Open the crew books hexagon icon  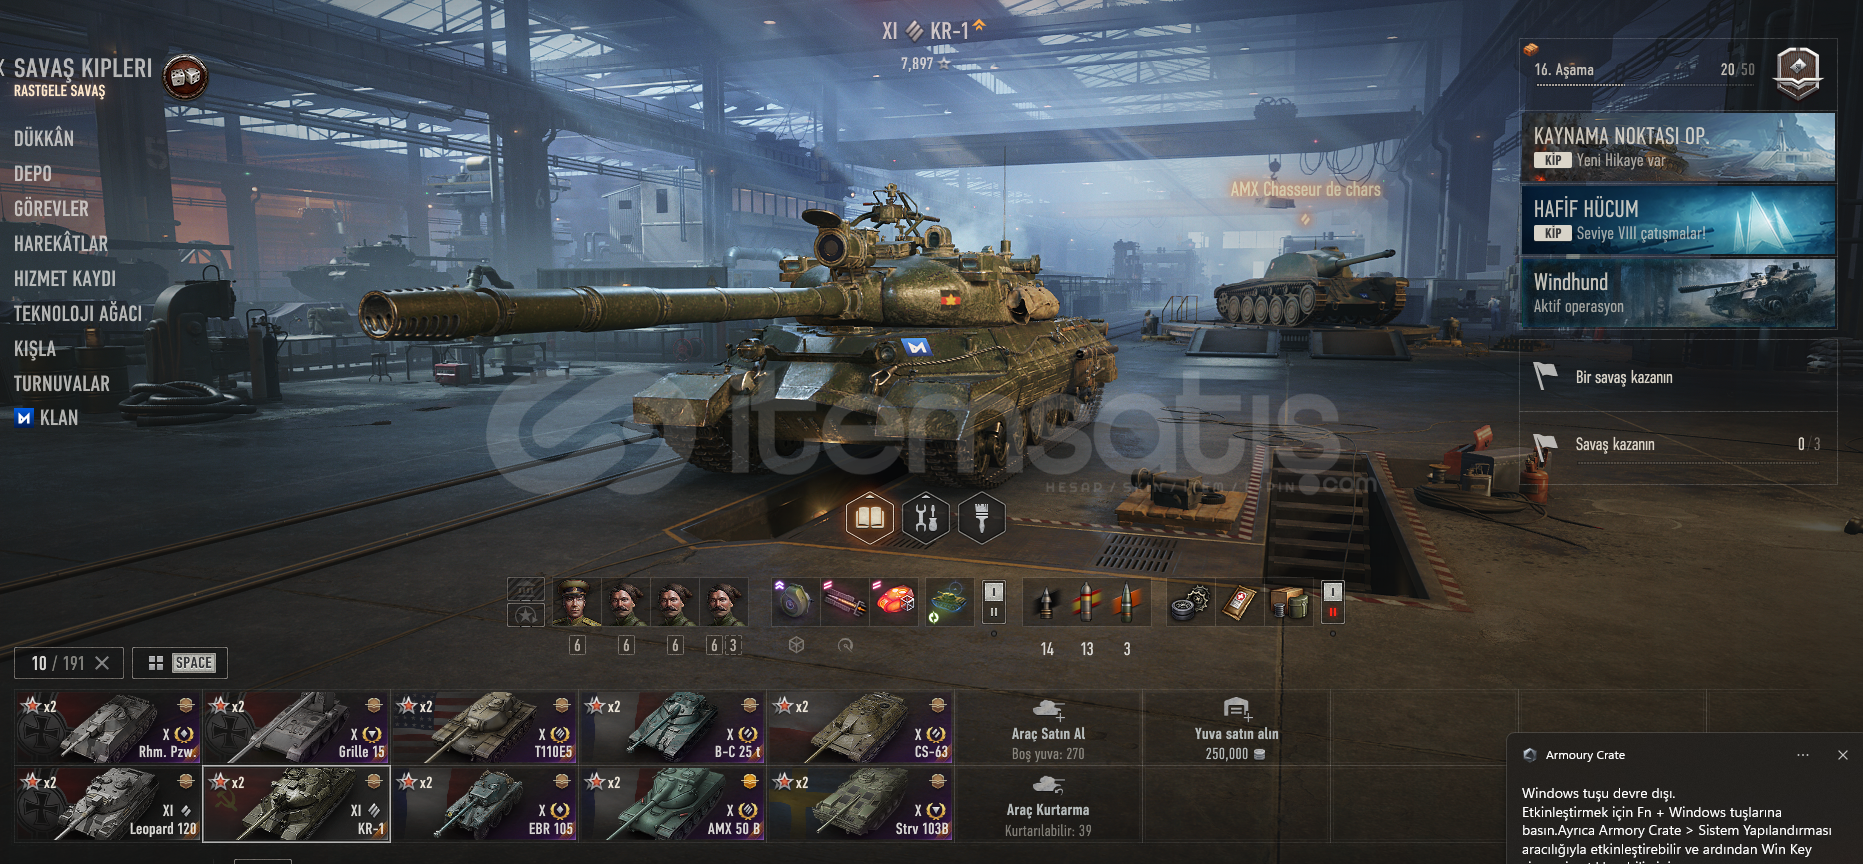click(x=869, y=517)
